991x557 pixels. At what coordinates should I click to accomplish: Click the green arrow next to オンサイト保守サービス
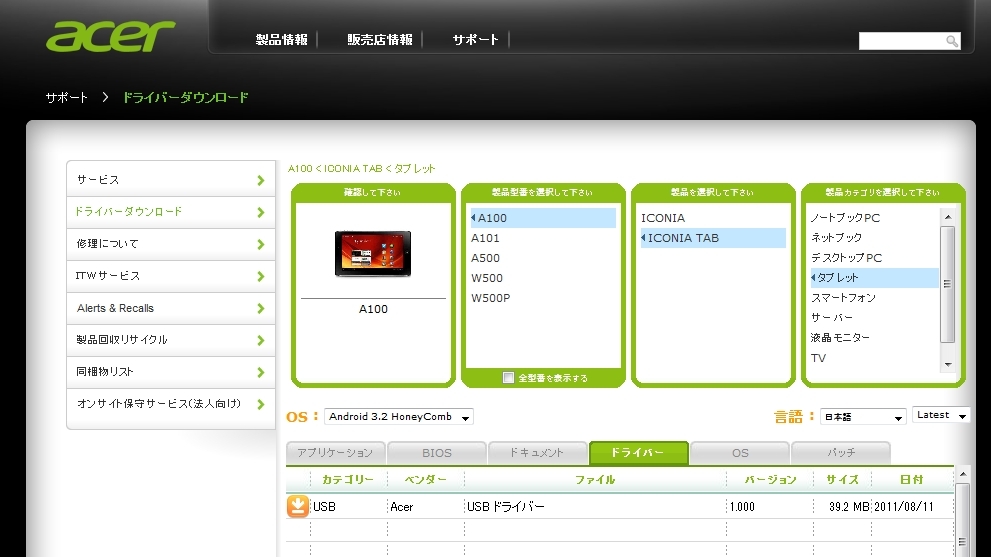[x=260, y=405]
